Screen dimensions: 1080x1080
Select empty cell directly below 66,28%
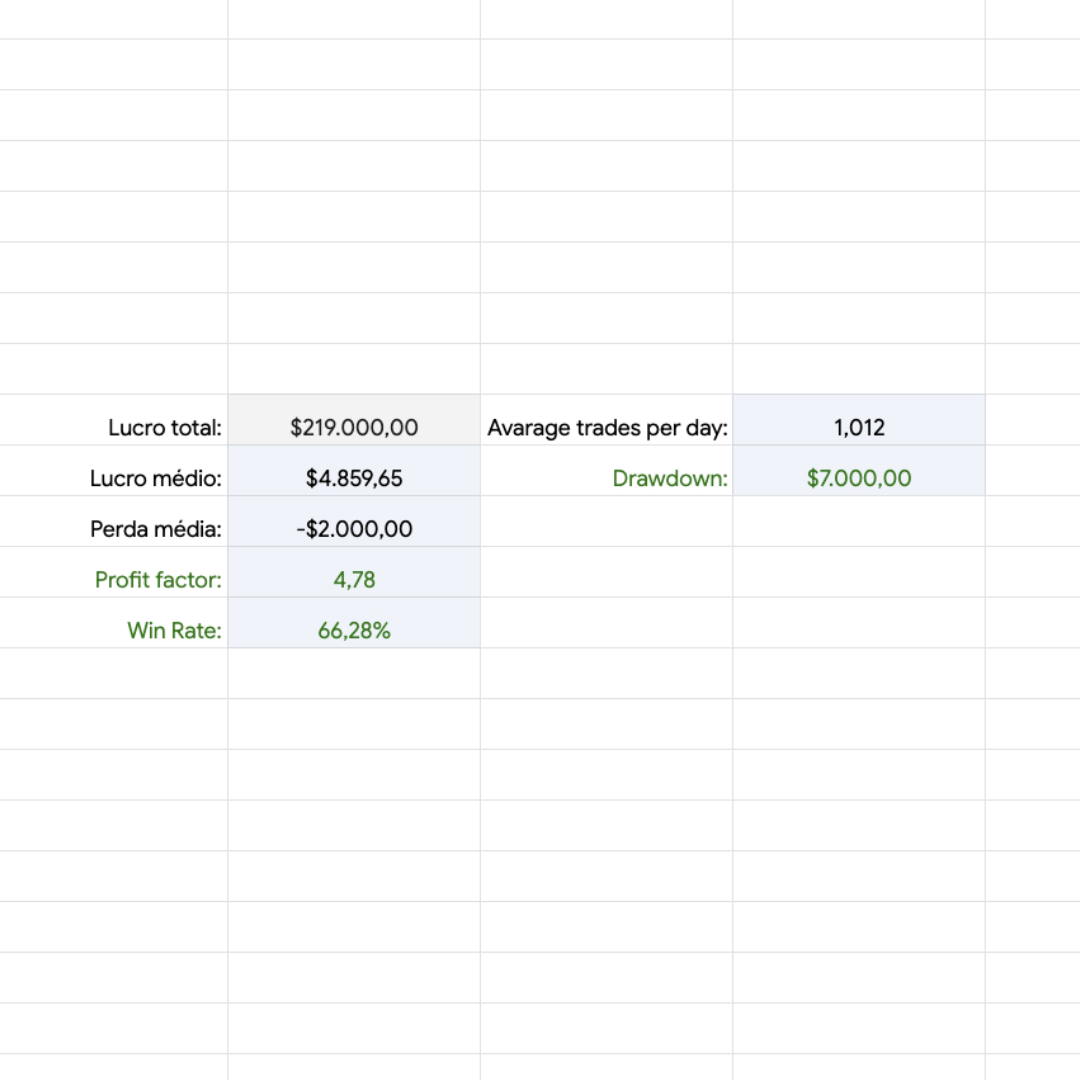coord(354,673)
